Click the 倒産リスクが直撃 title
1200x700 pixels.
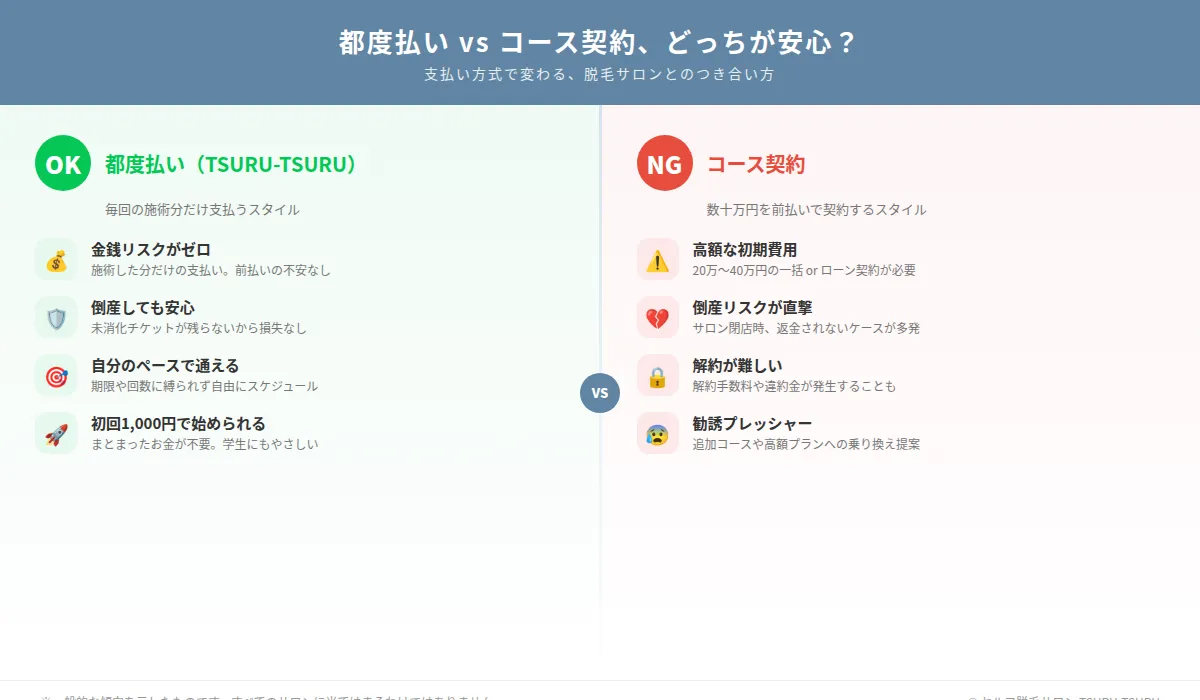752,308
